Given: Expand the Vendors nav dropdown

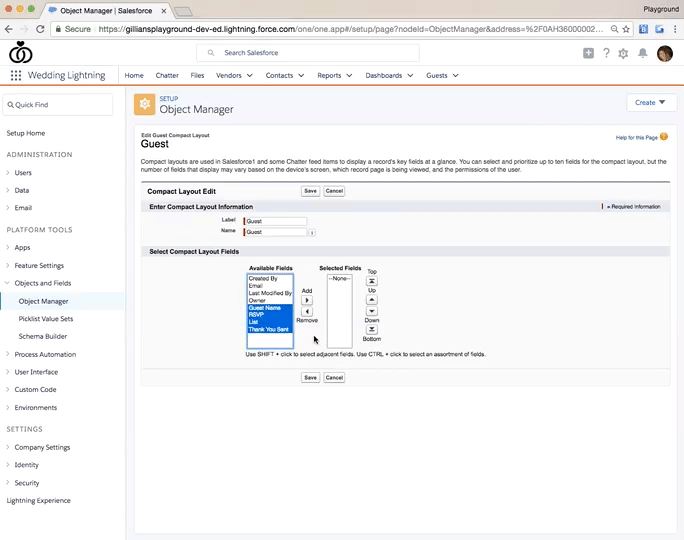Looking at the screenshot, I should (x=250, y=75).
